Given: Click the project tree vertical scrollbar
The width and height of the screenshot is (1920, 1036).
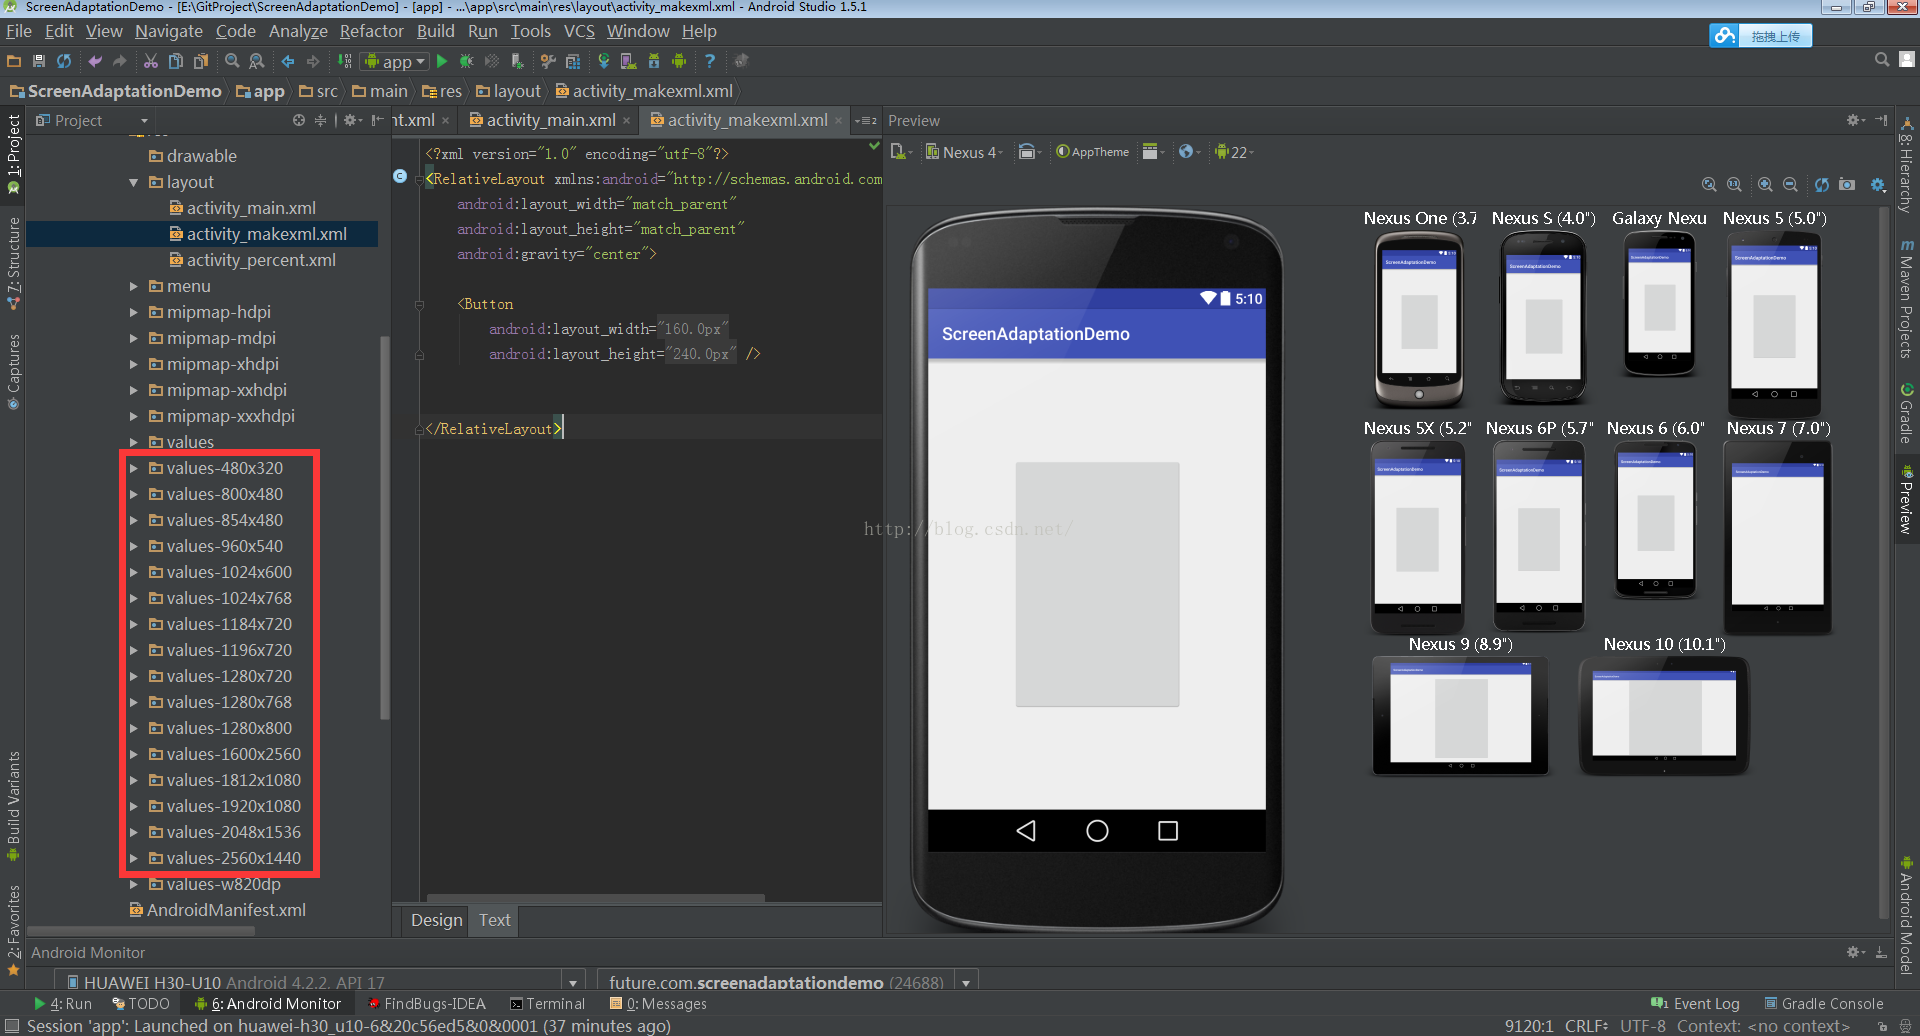Looking at the screenshot, I should click(x=385, y=528).
